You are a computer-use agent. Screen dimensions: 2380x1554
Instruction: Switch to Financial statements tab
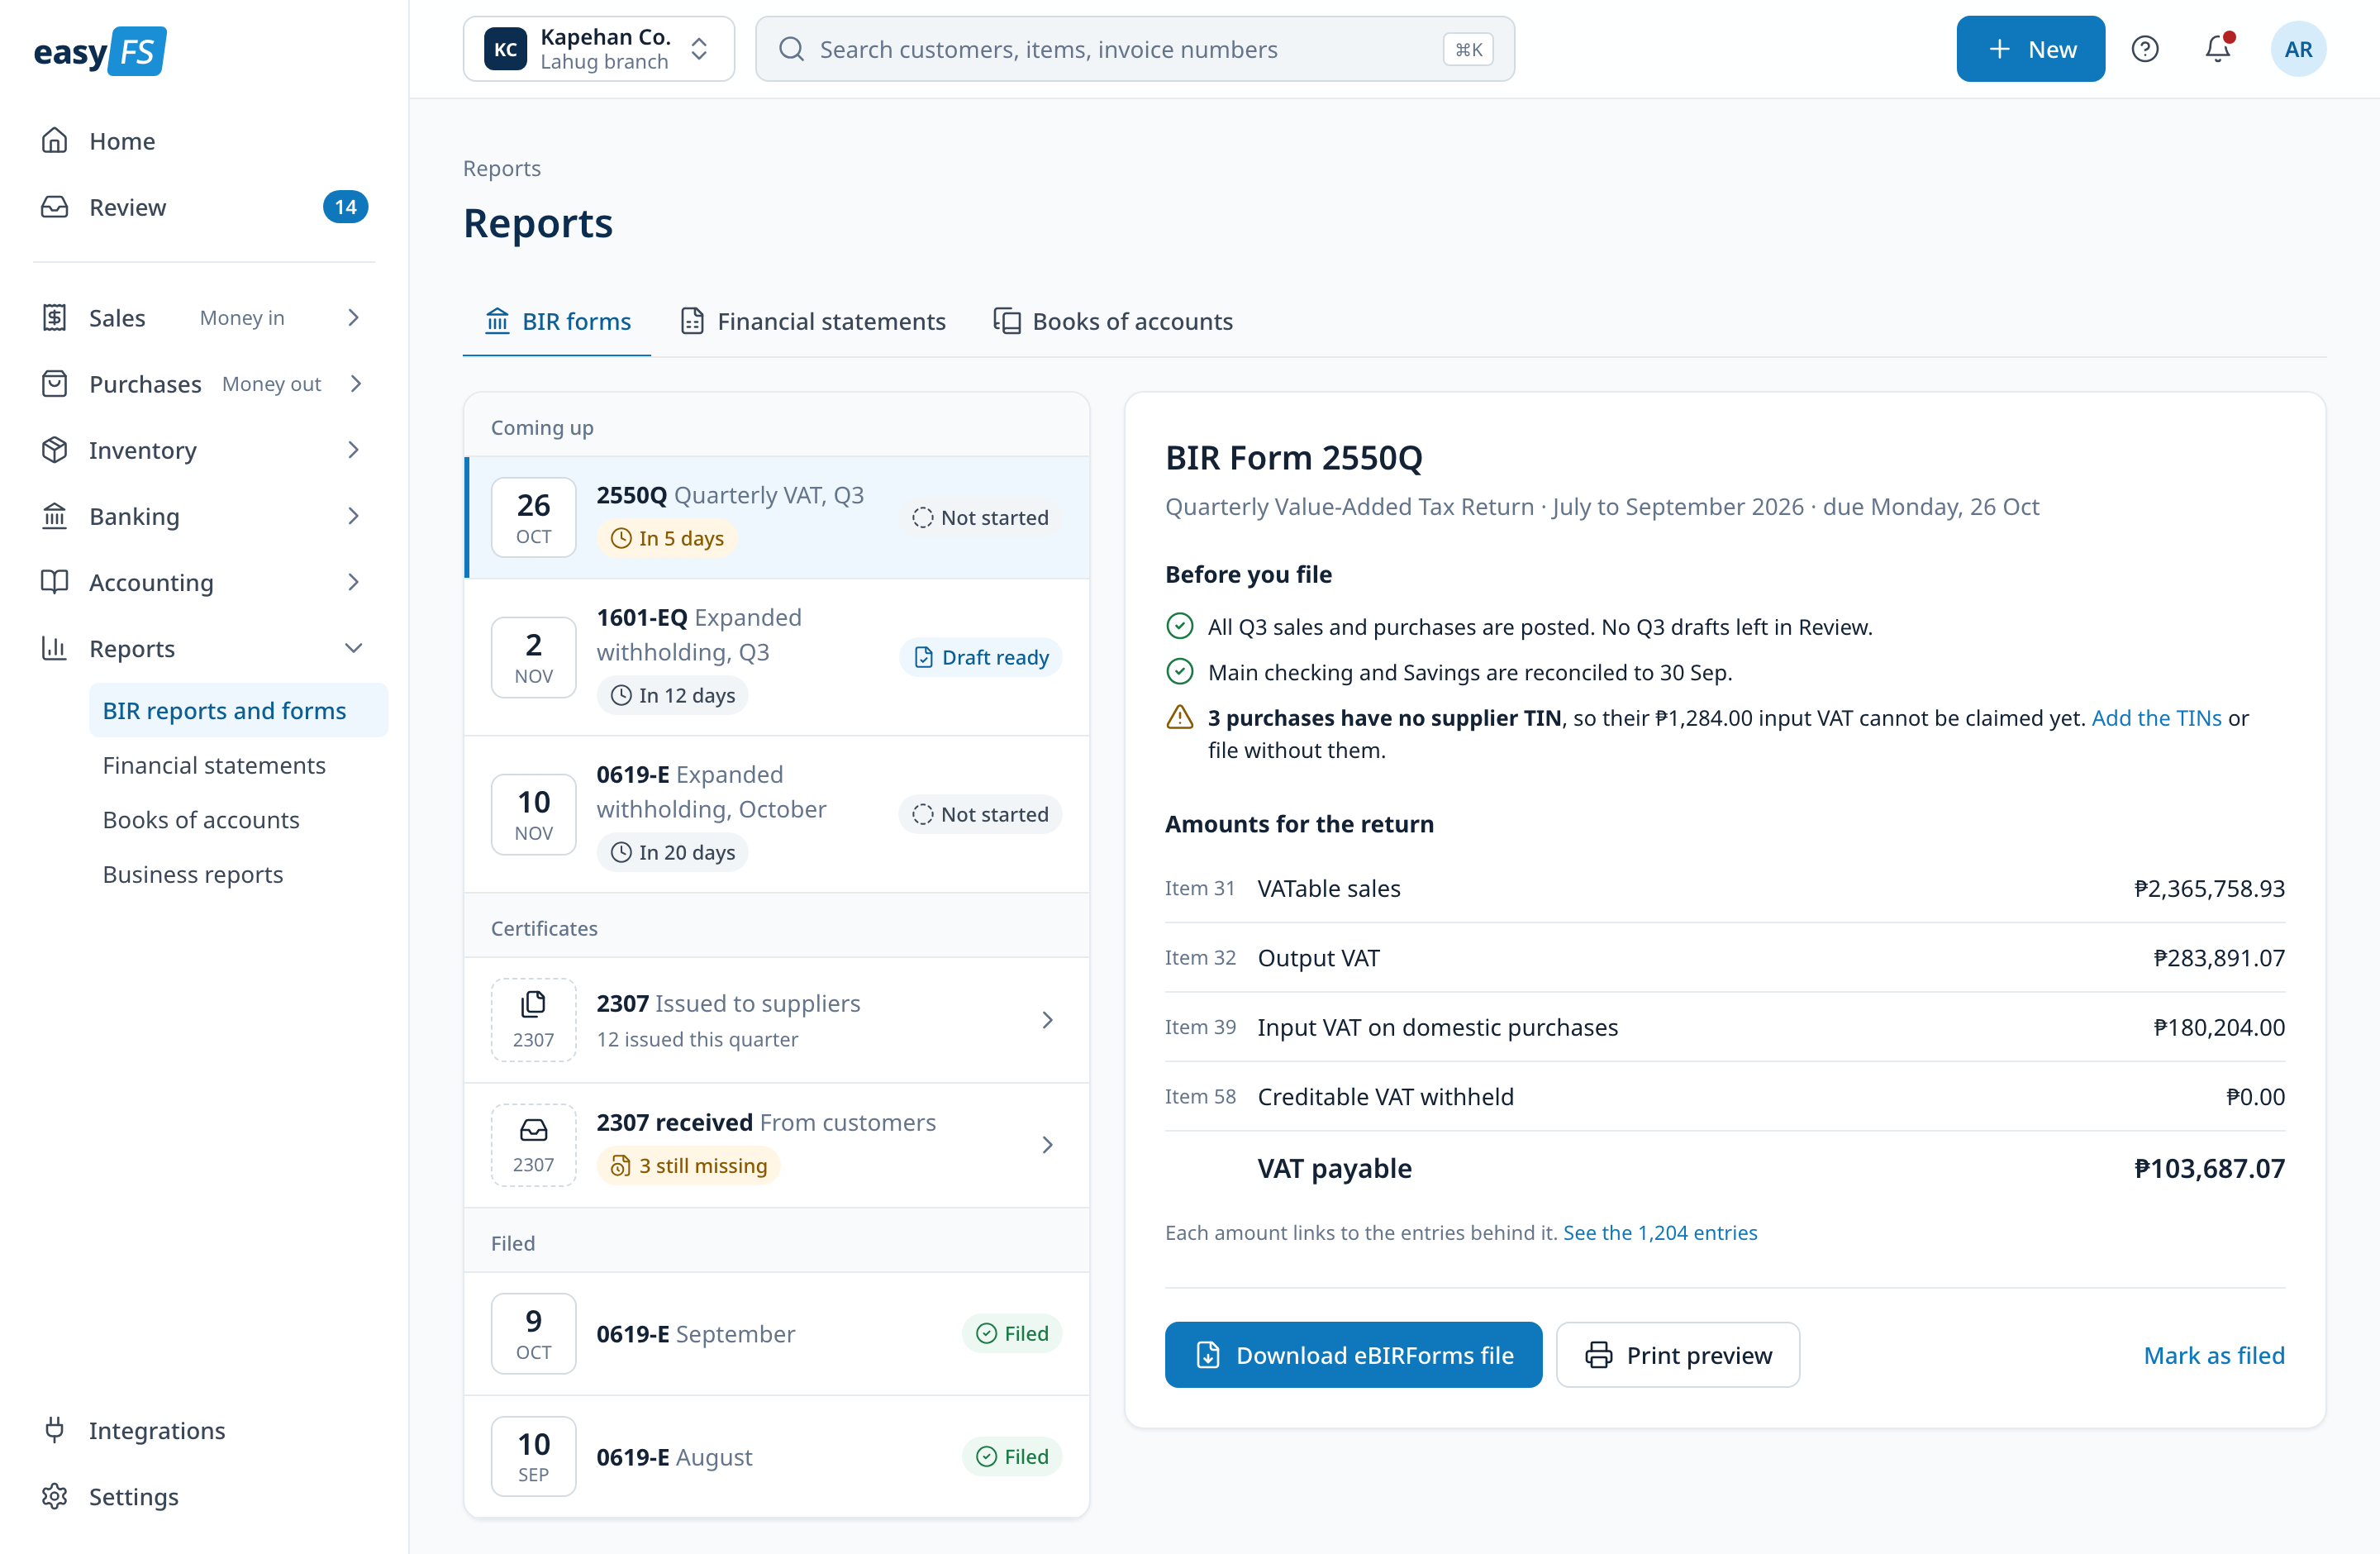(x=812, y=321)
